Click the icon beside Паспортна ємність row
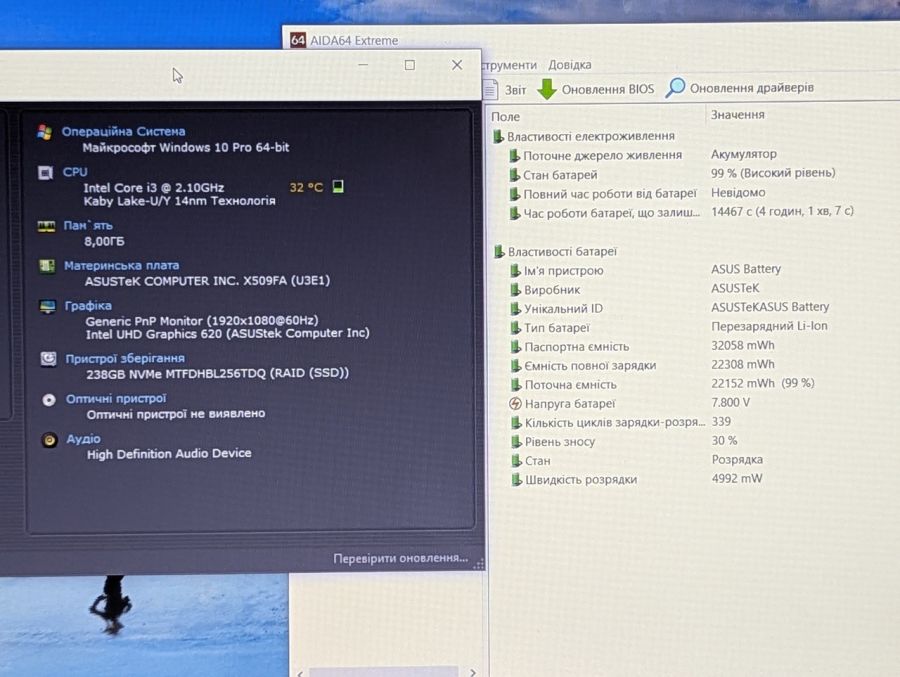 coord(516,347)
